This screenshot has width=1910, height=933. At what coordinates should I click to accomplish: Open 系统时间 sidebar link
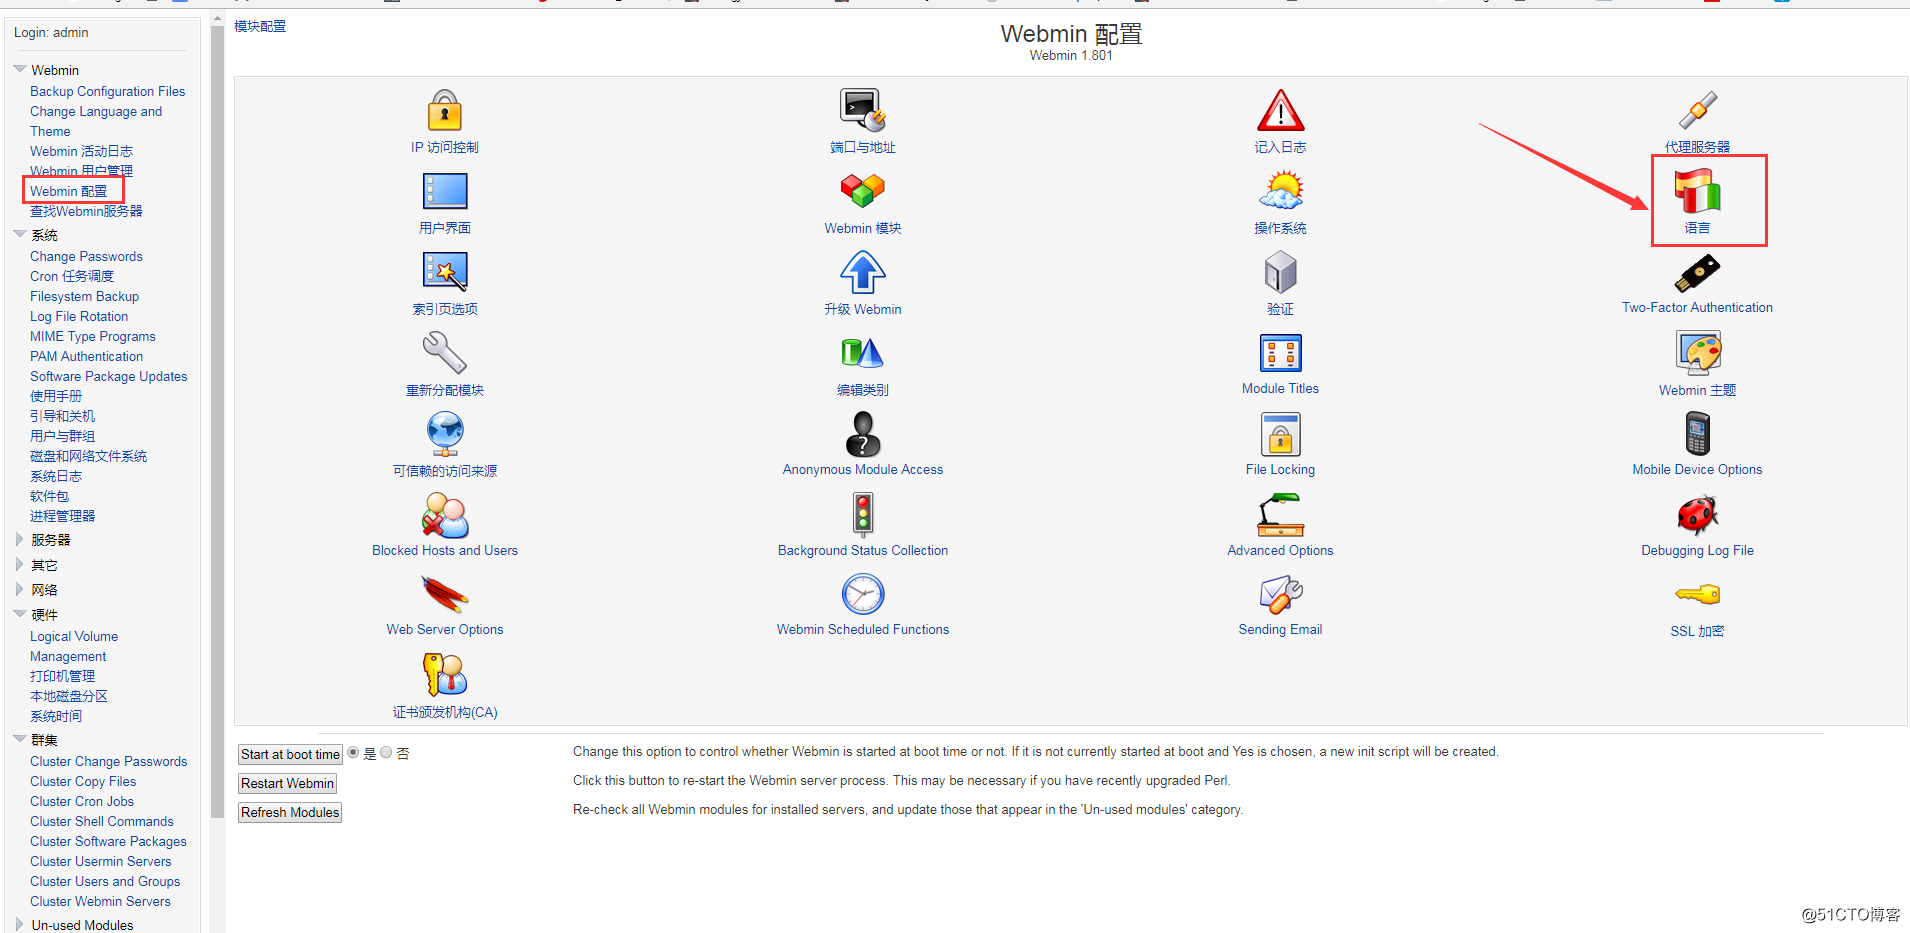[x=56, y=716]
